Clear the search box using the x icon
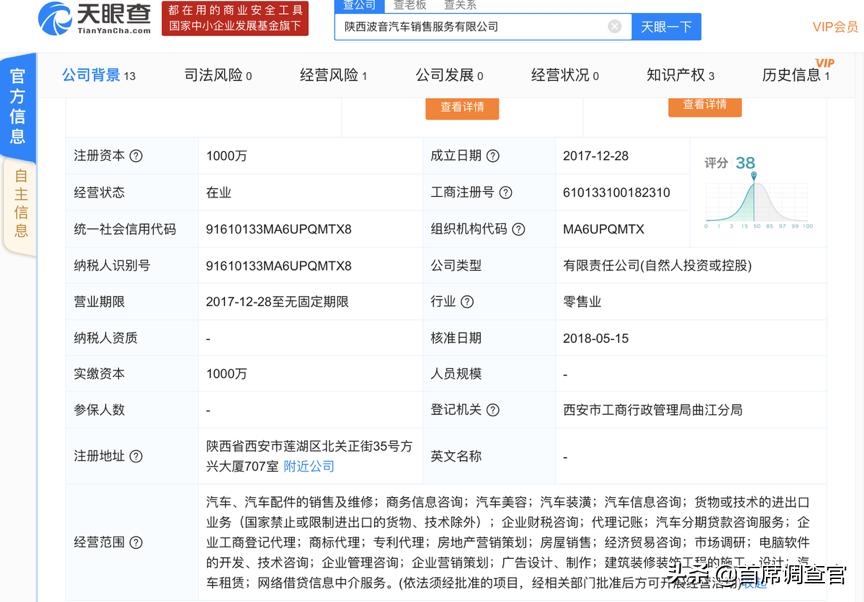 614,26
